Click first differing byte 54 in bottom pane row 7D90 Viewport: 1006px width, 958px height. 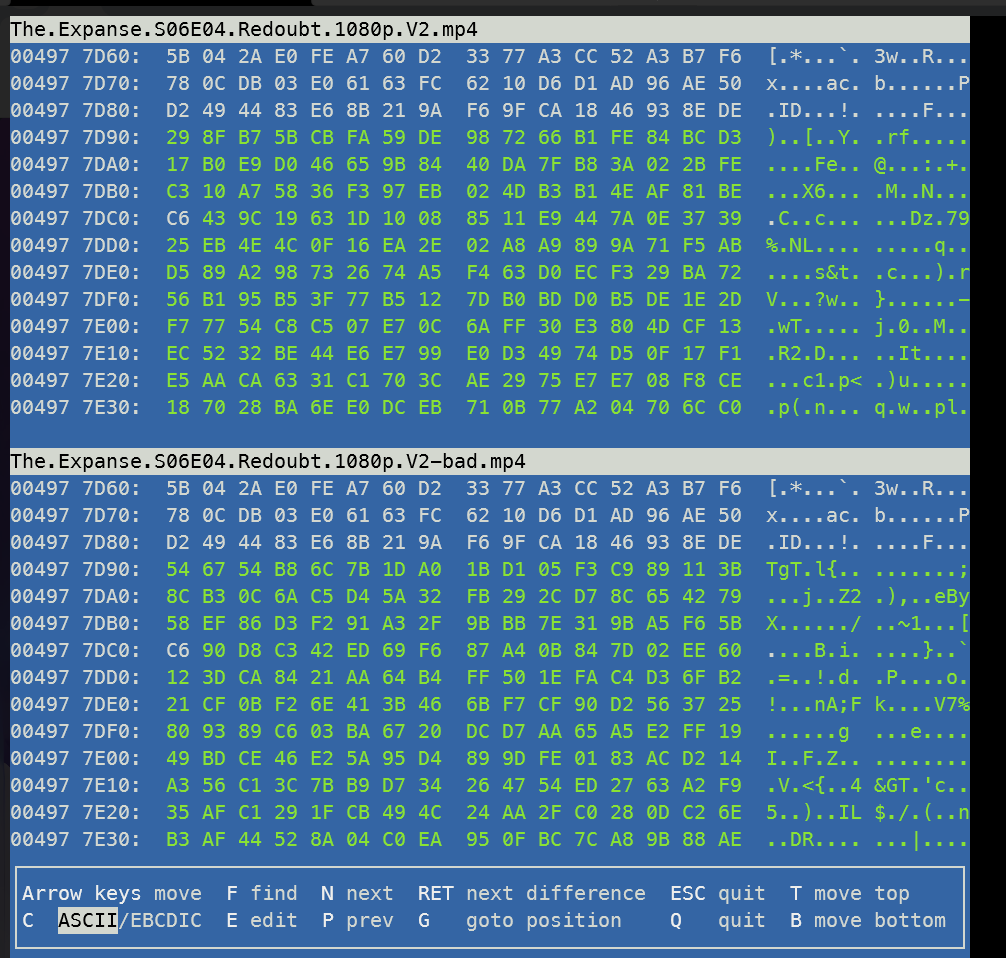tap(178, 569)
